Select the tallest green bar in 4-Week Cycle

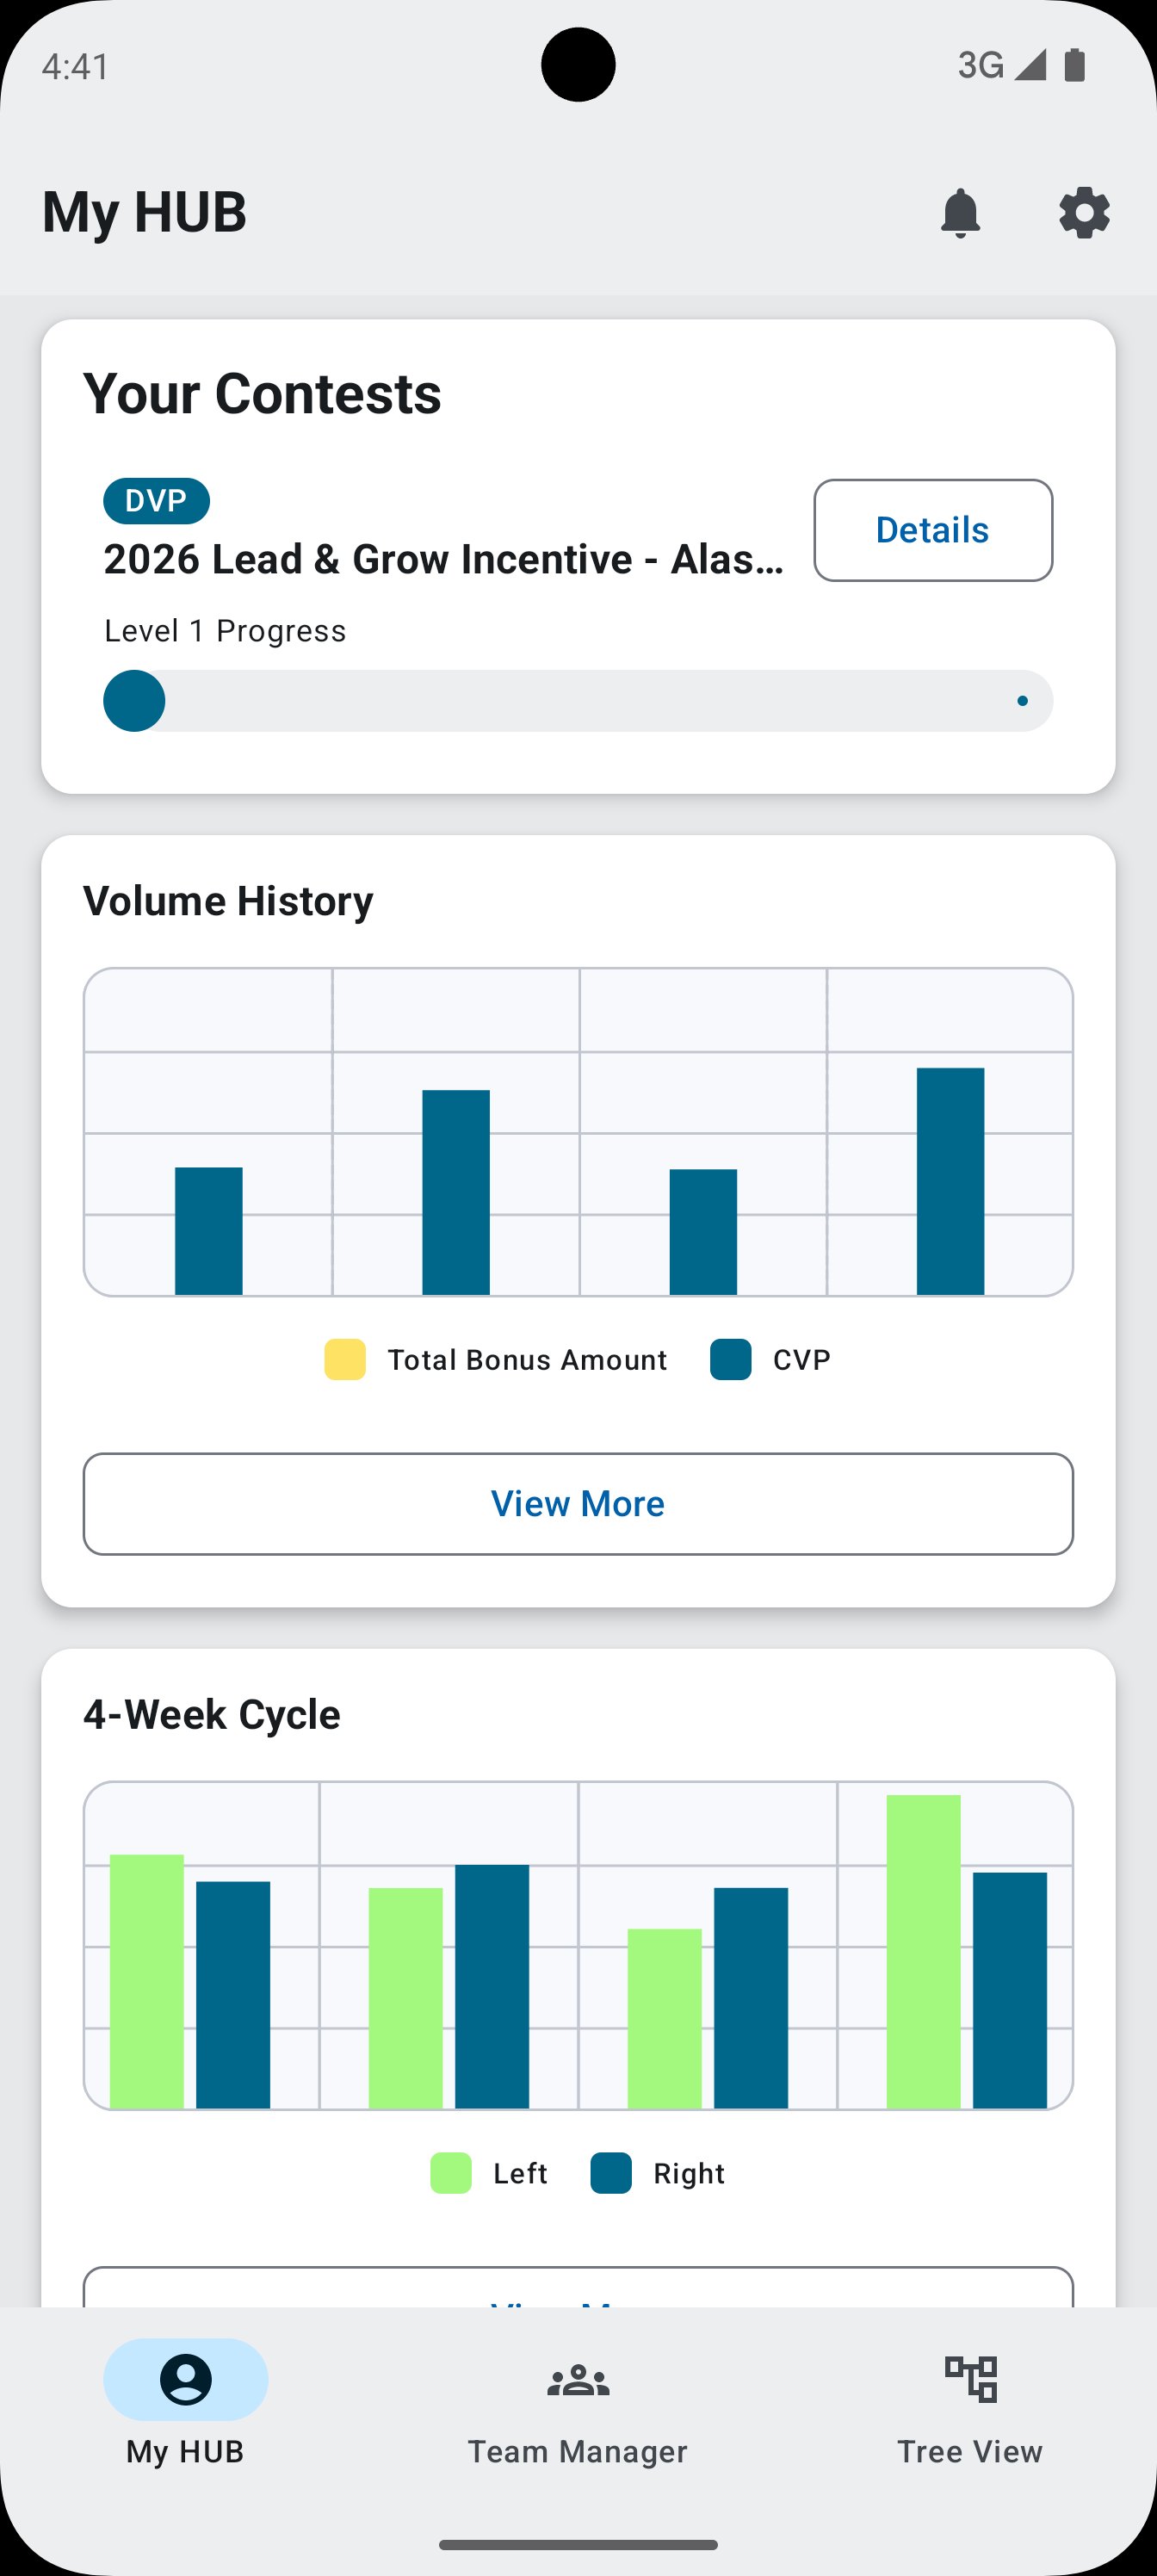click(923, 1950)
